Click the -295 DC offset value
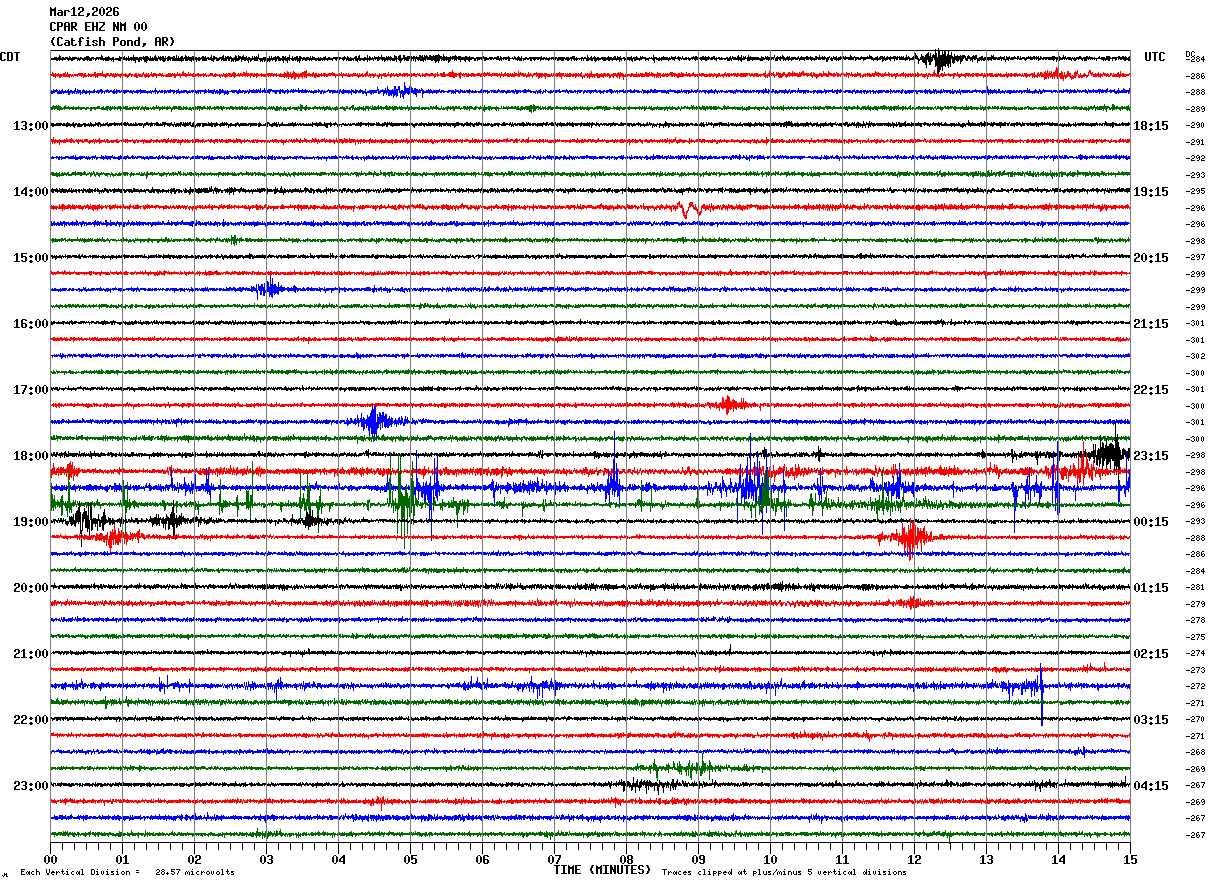The image size is (1210, 886). coord(1195,191)
